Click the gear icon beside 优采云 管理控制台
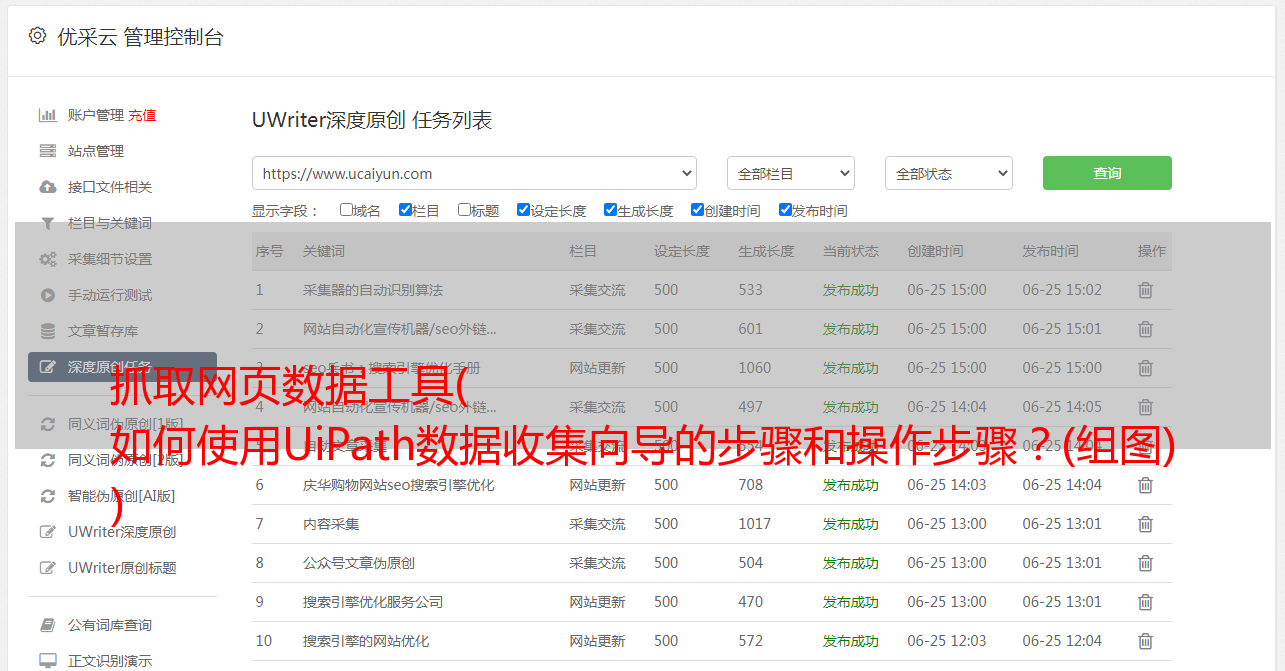This screenshot has width=1285, height=671. click(x=37, y=36)
